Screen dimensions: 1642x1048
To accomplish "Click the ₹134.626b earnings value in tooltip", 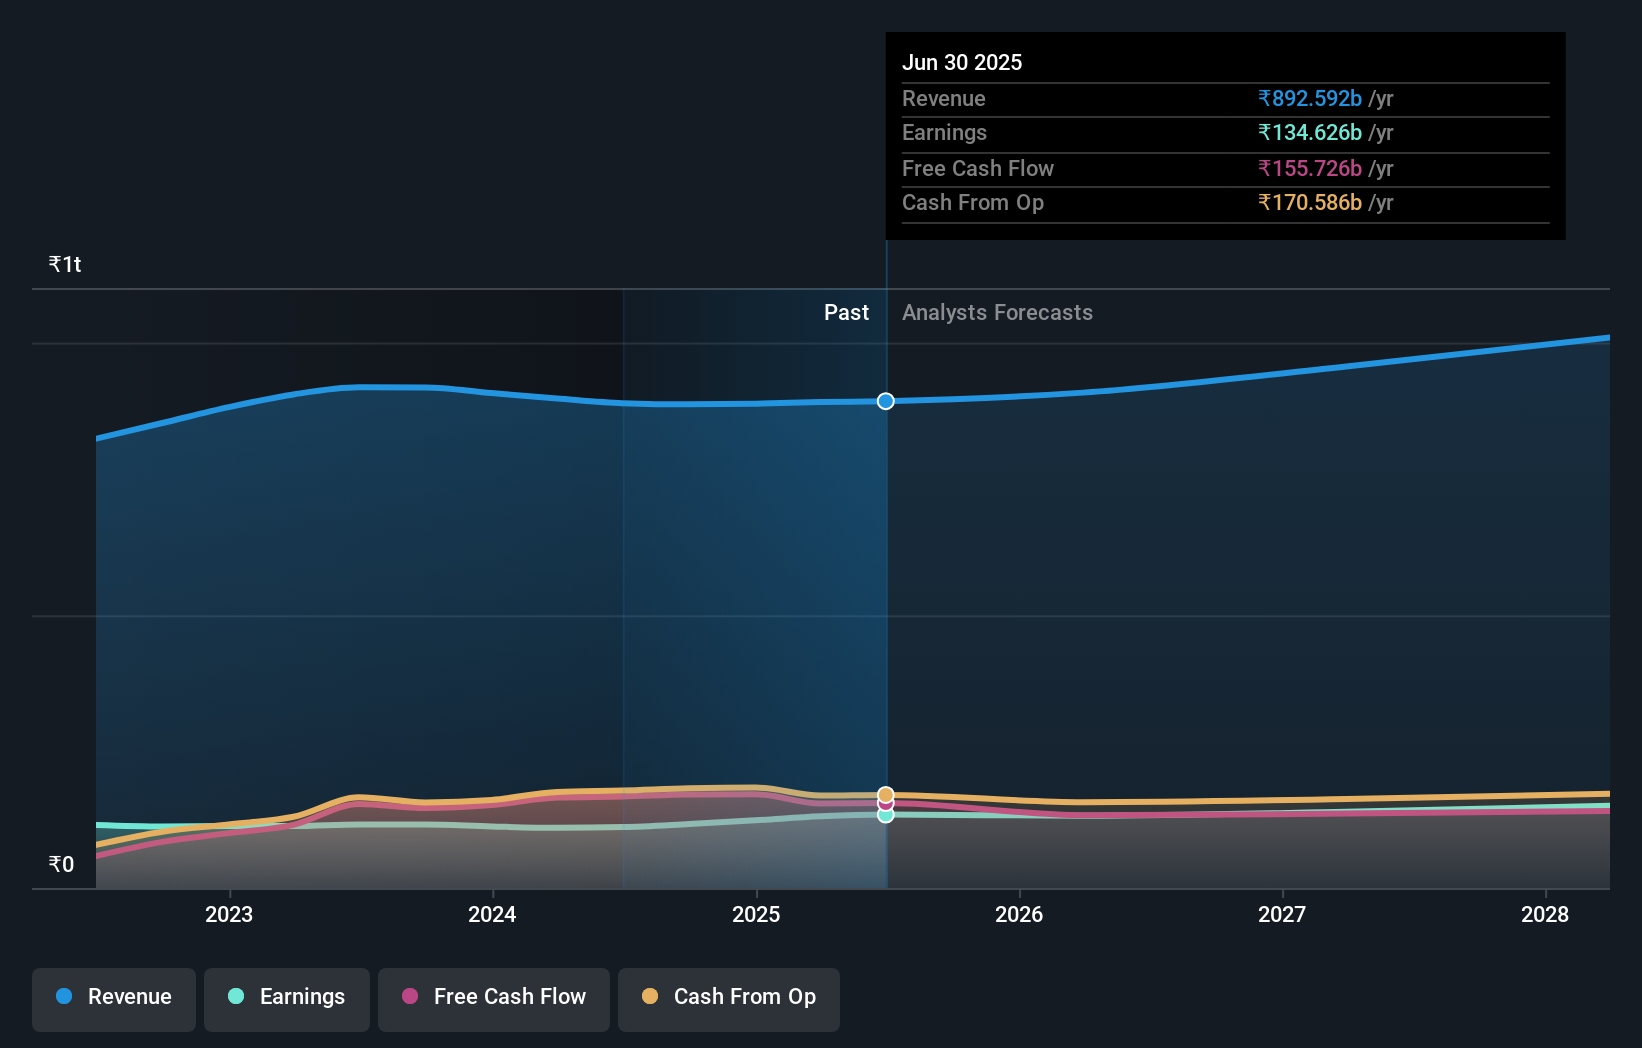I will [x=1310, y=132].
